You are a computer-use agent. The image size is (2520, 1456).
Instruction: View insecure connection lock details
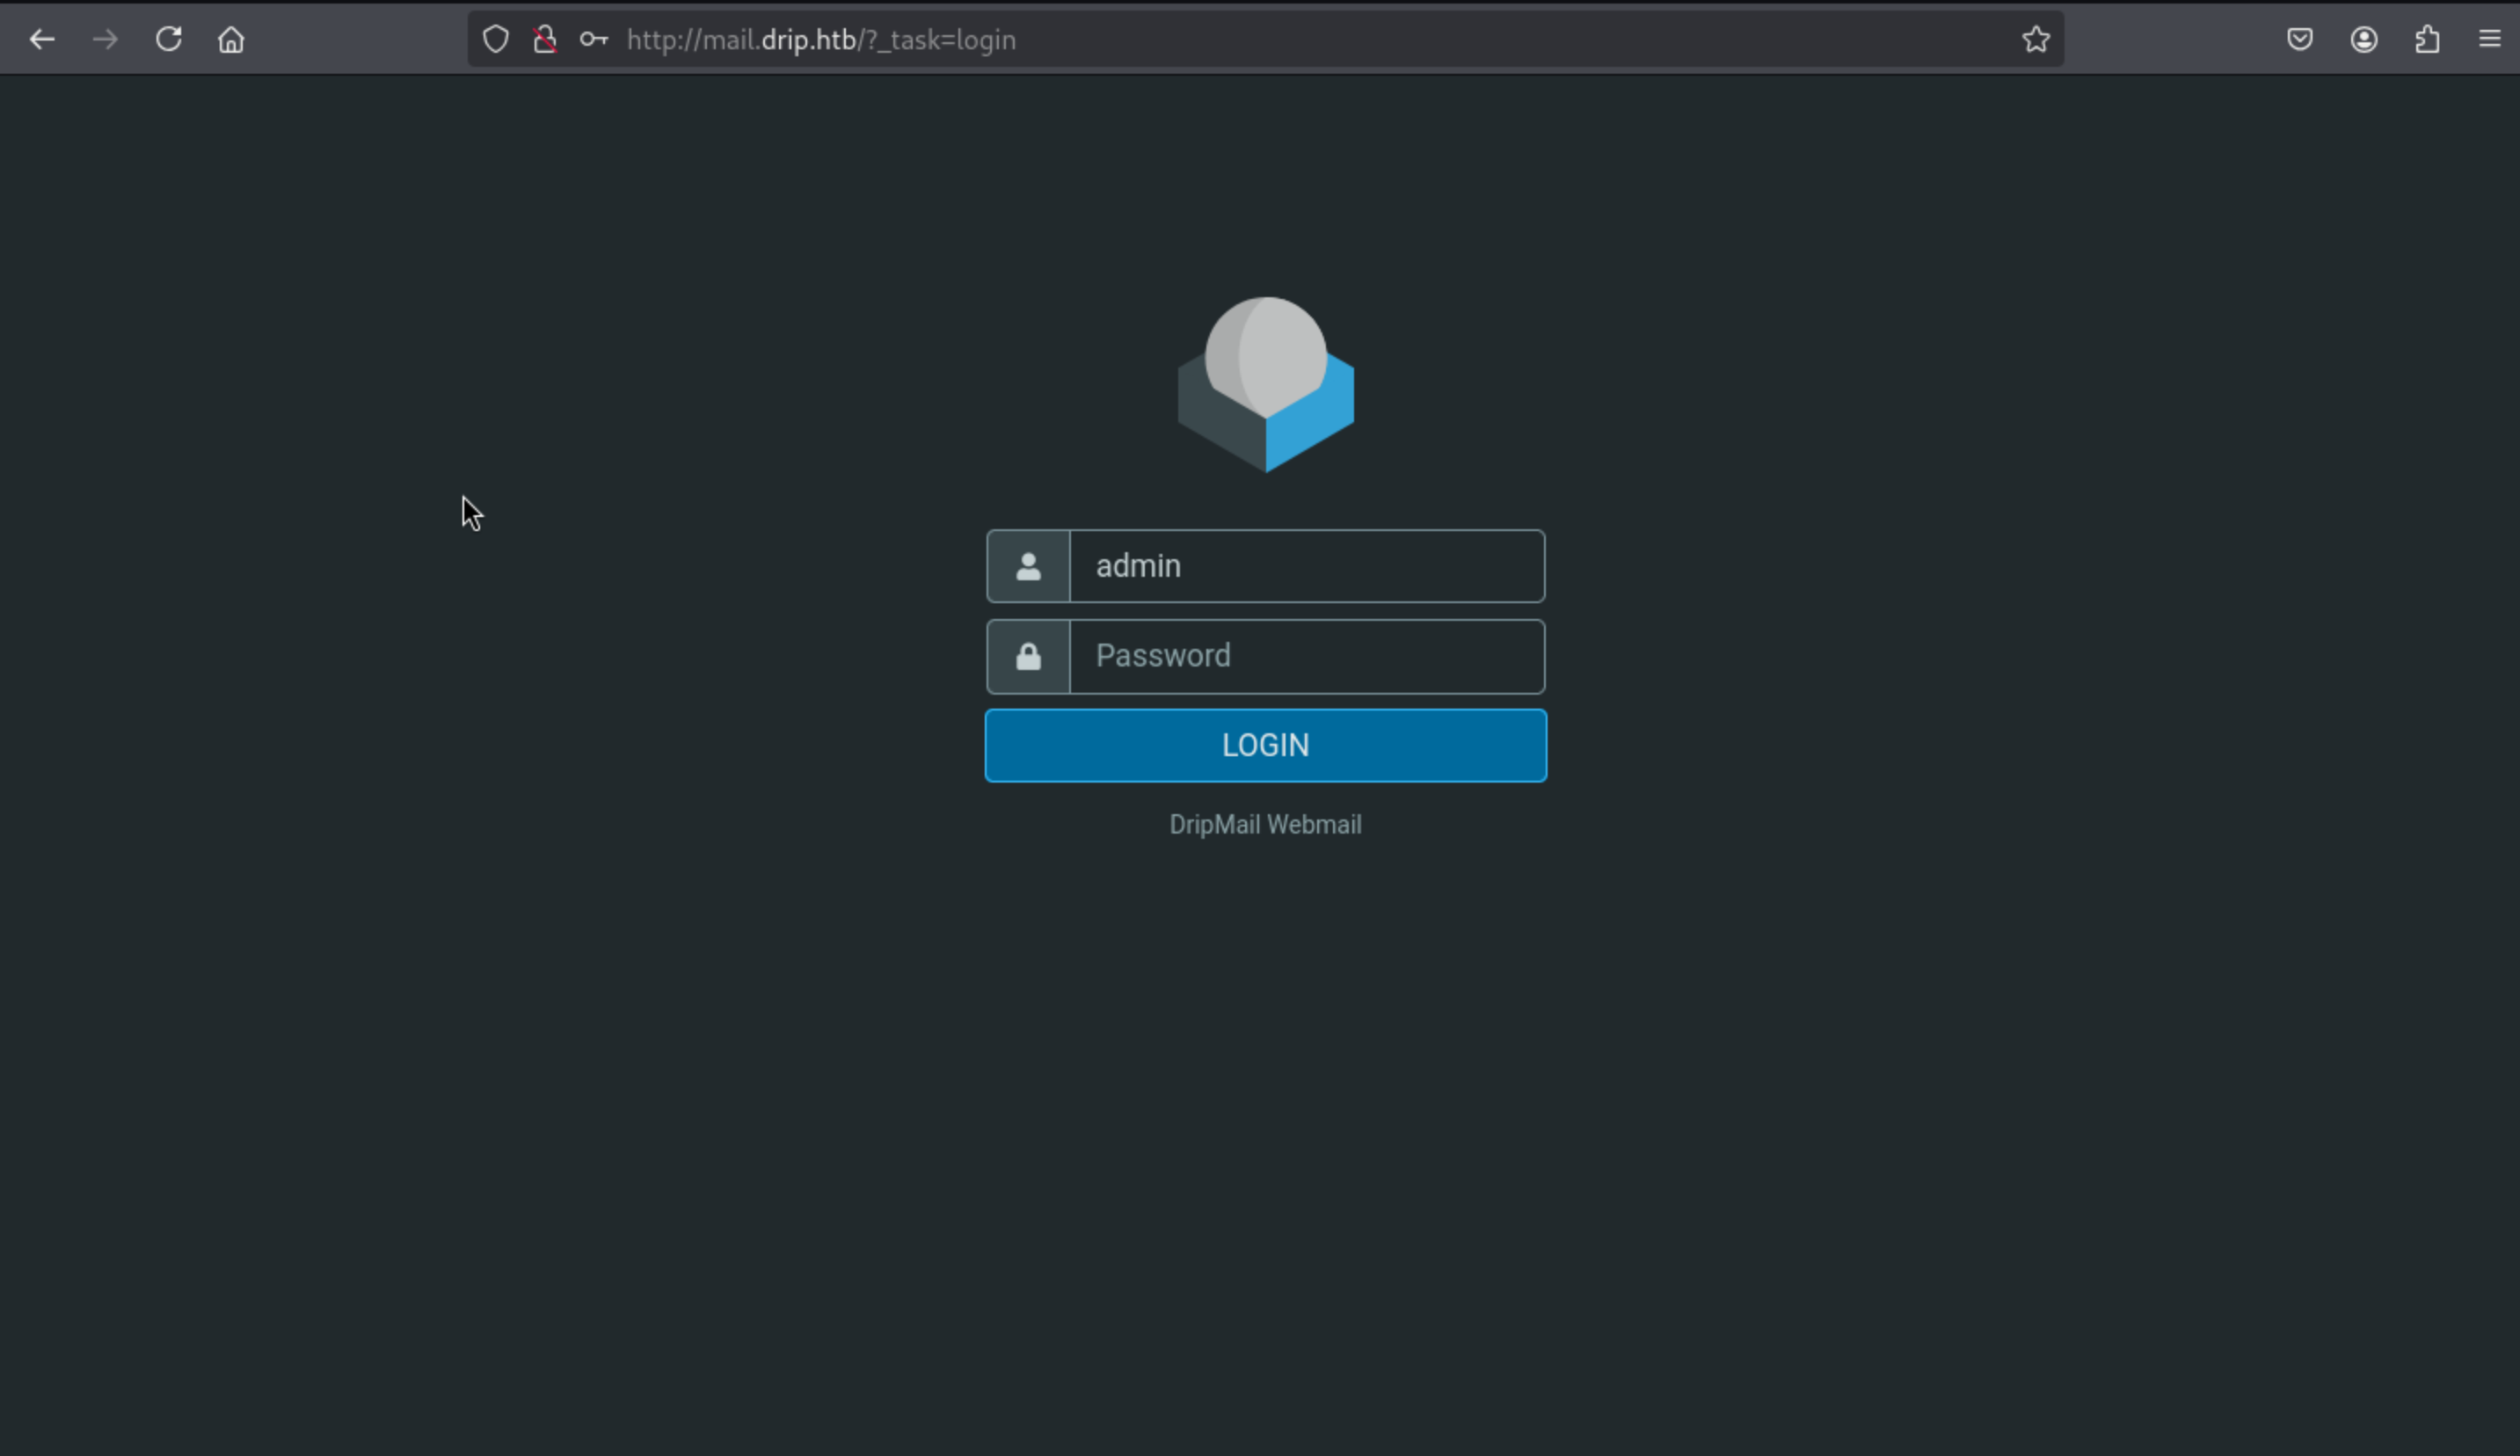pos(545,40)
